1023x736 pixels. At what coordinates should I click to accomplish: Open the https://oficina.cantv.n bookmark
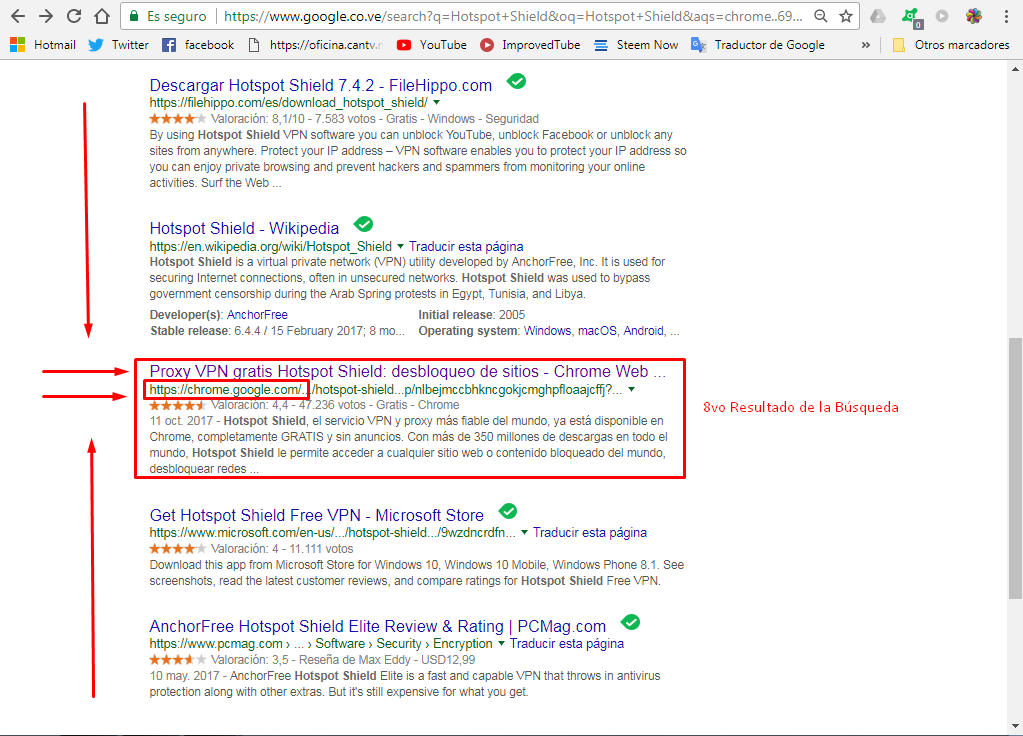click(316, 45)
